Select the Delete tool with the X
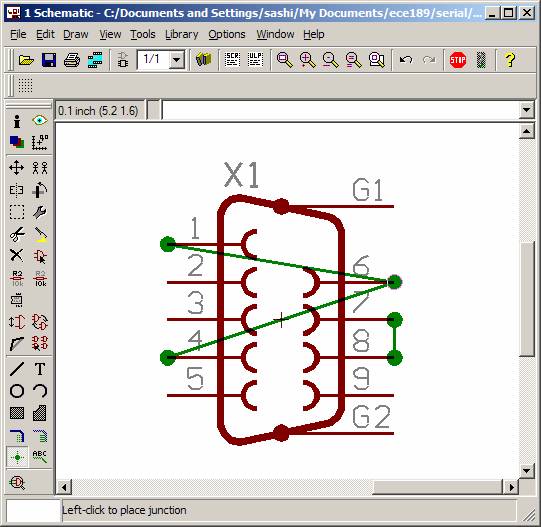The height and width of the screenshot is (527, 541). point(17,255)
